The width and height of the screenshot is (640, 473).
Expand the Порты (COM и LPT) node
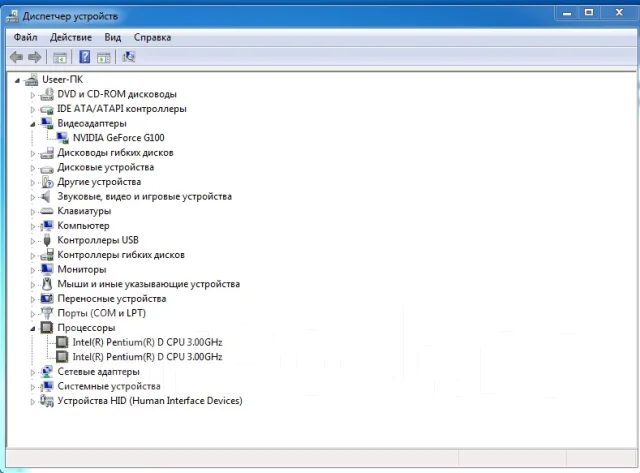pyautogui.click(x=33, y=314)
